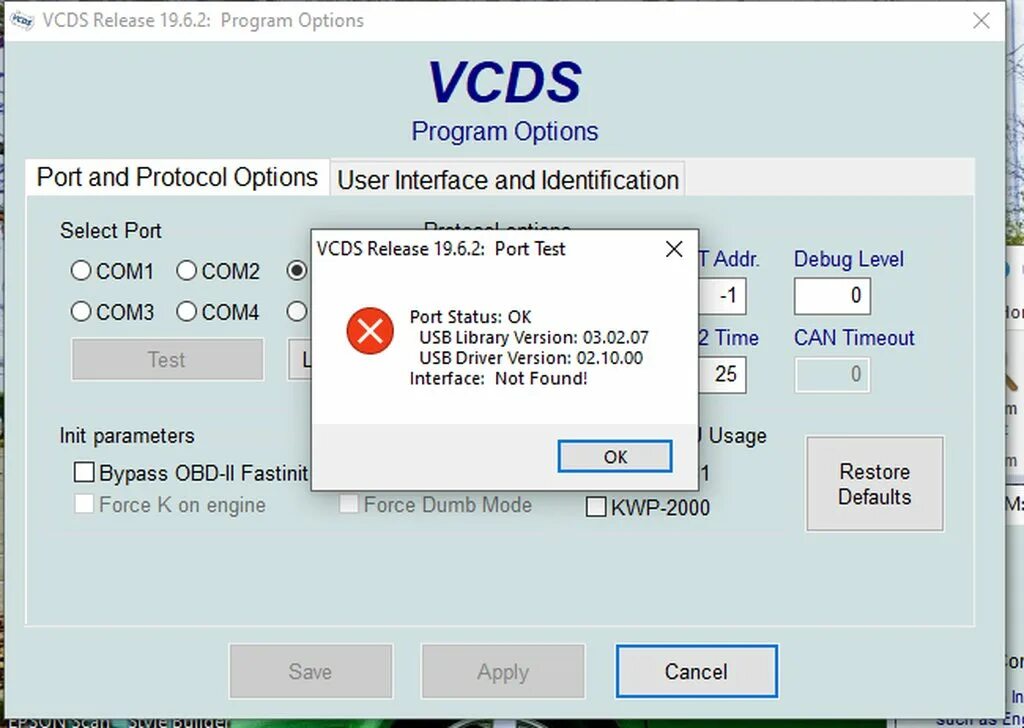Click the 'Port Status: OK' text
Screen dimensions: 1024x728
[x=470, y=317]
